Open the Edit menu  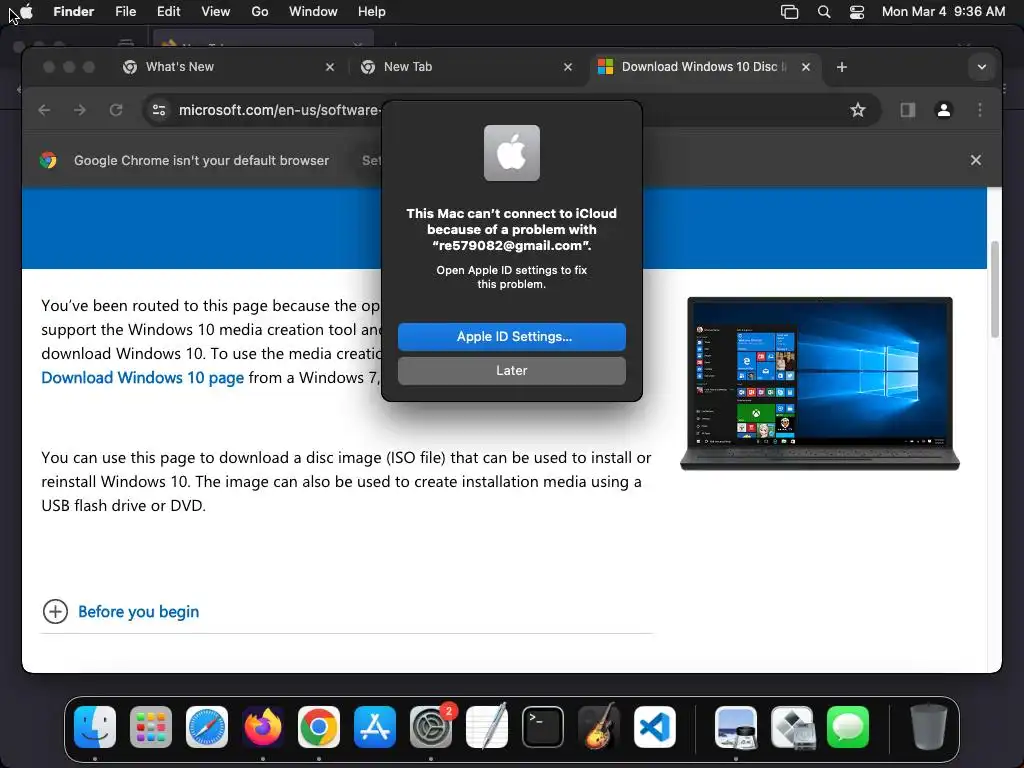click(168, 12)
